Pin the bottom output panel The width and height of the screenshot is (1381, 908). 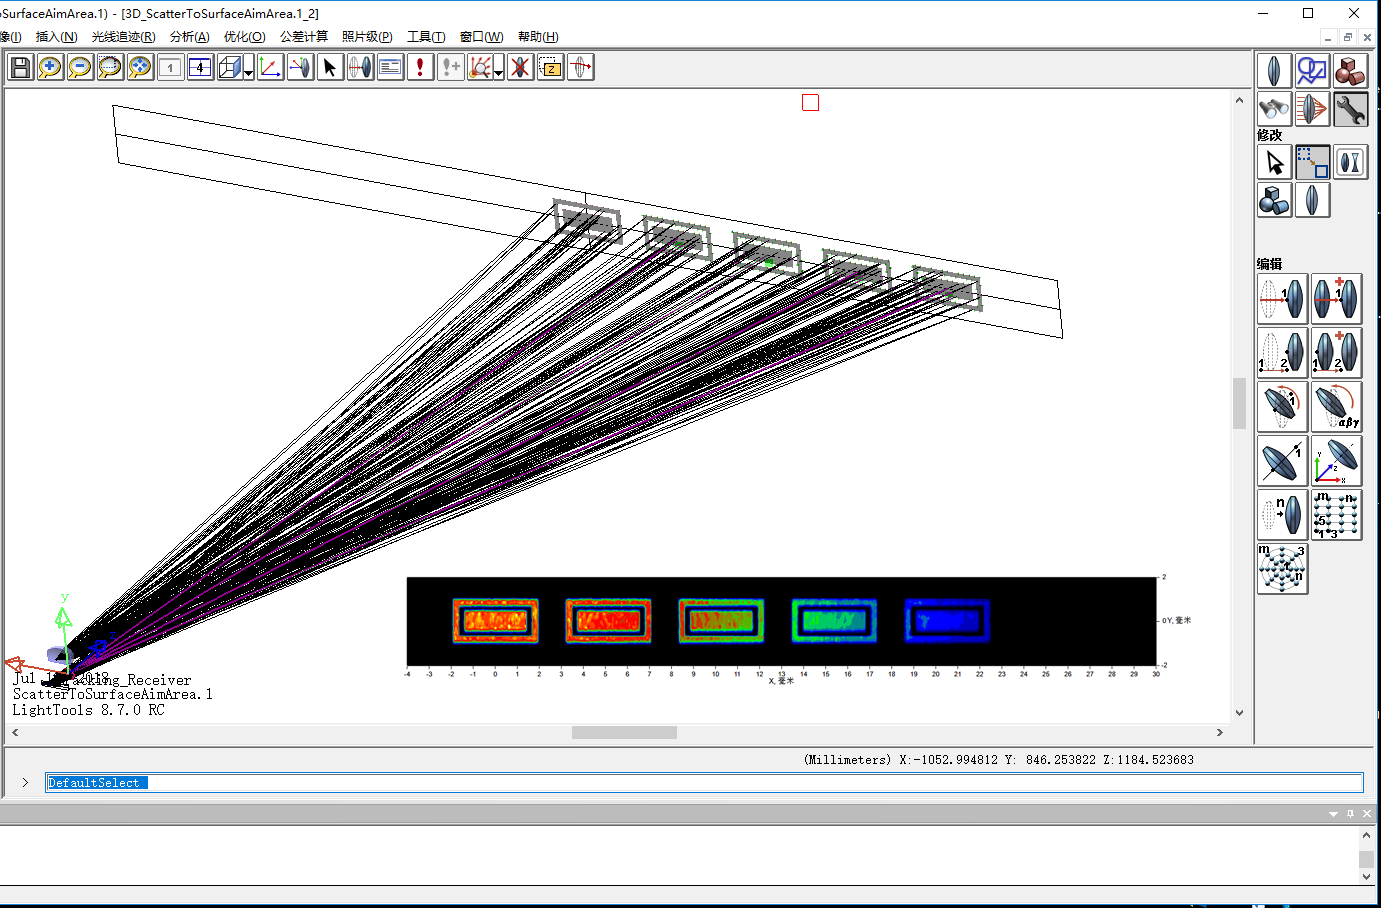click(x=1350, y=813)
